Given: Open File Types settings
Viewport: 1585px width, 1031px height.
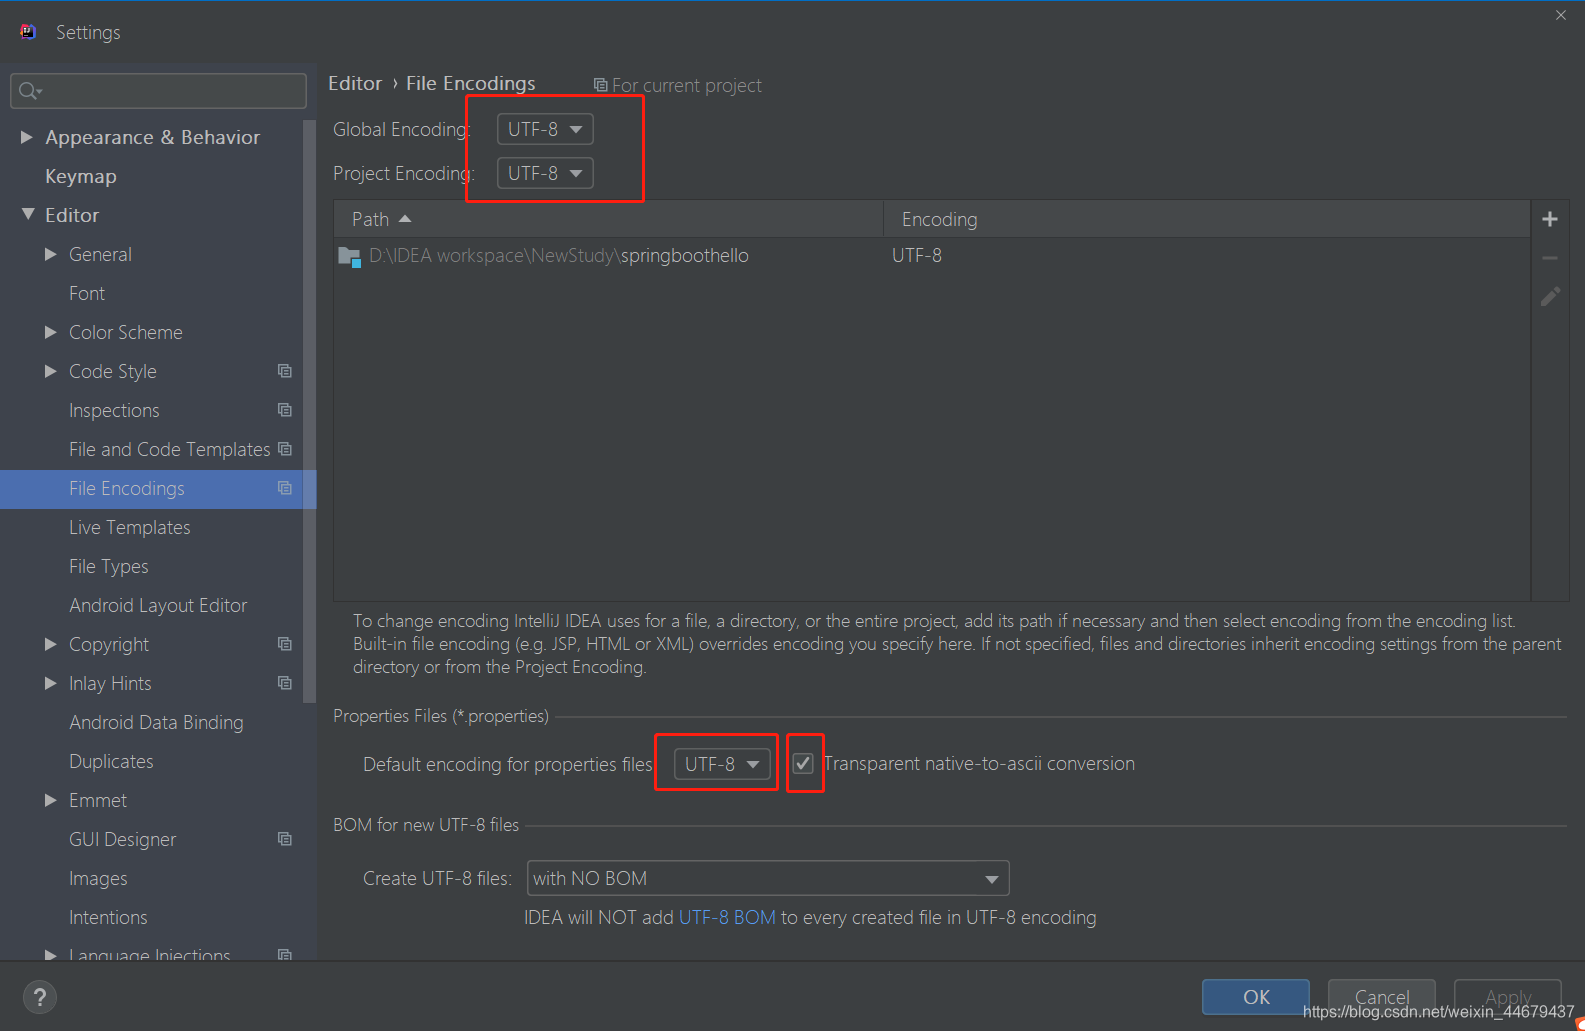Looking at the screenshot, I should click(109, 566).
